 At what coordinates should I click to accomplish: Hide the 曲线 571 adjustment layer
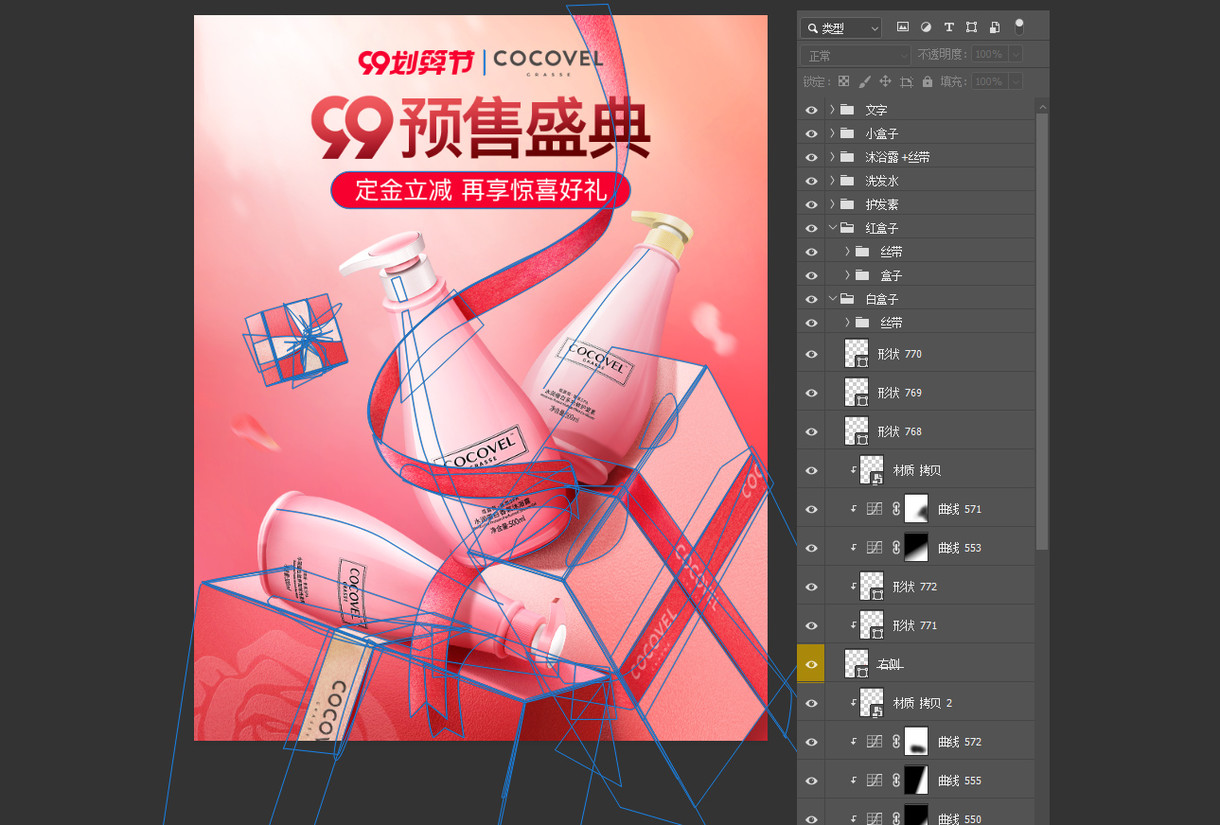pyautogui.click(x=811, y=509)
